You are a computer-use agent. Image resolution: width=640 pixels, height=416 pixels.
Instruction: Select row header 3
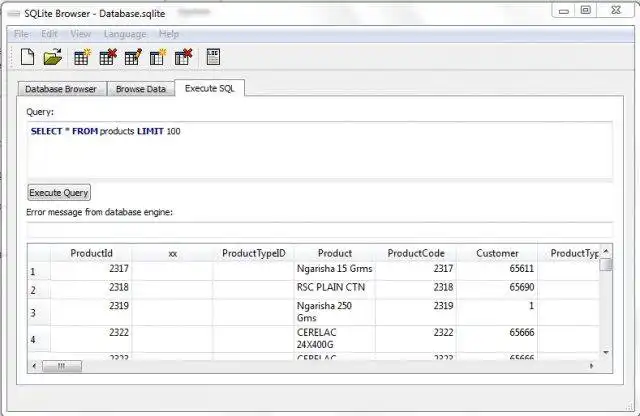(x=39, y=312)
